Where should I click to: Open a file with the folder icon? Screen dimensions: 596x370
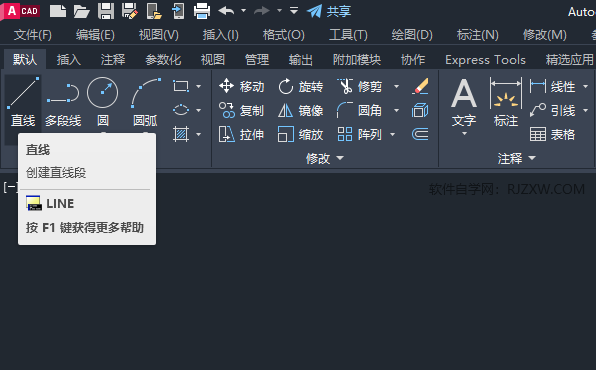[x=82, y=11]
